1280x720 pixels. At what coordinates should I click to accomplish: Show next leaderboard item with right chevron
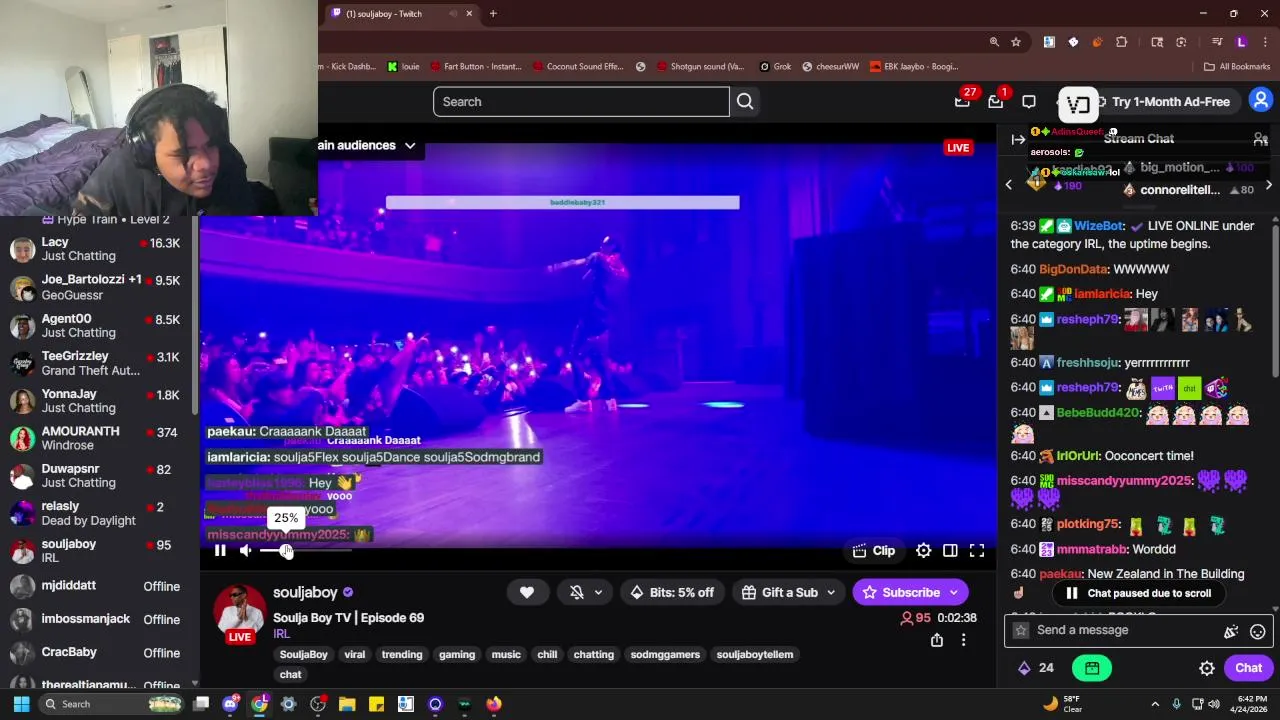pyautogui.click(x=1269, y=184)
